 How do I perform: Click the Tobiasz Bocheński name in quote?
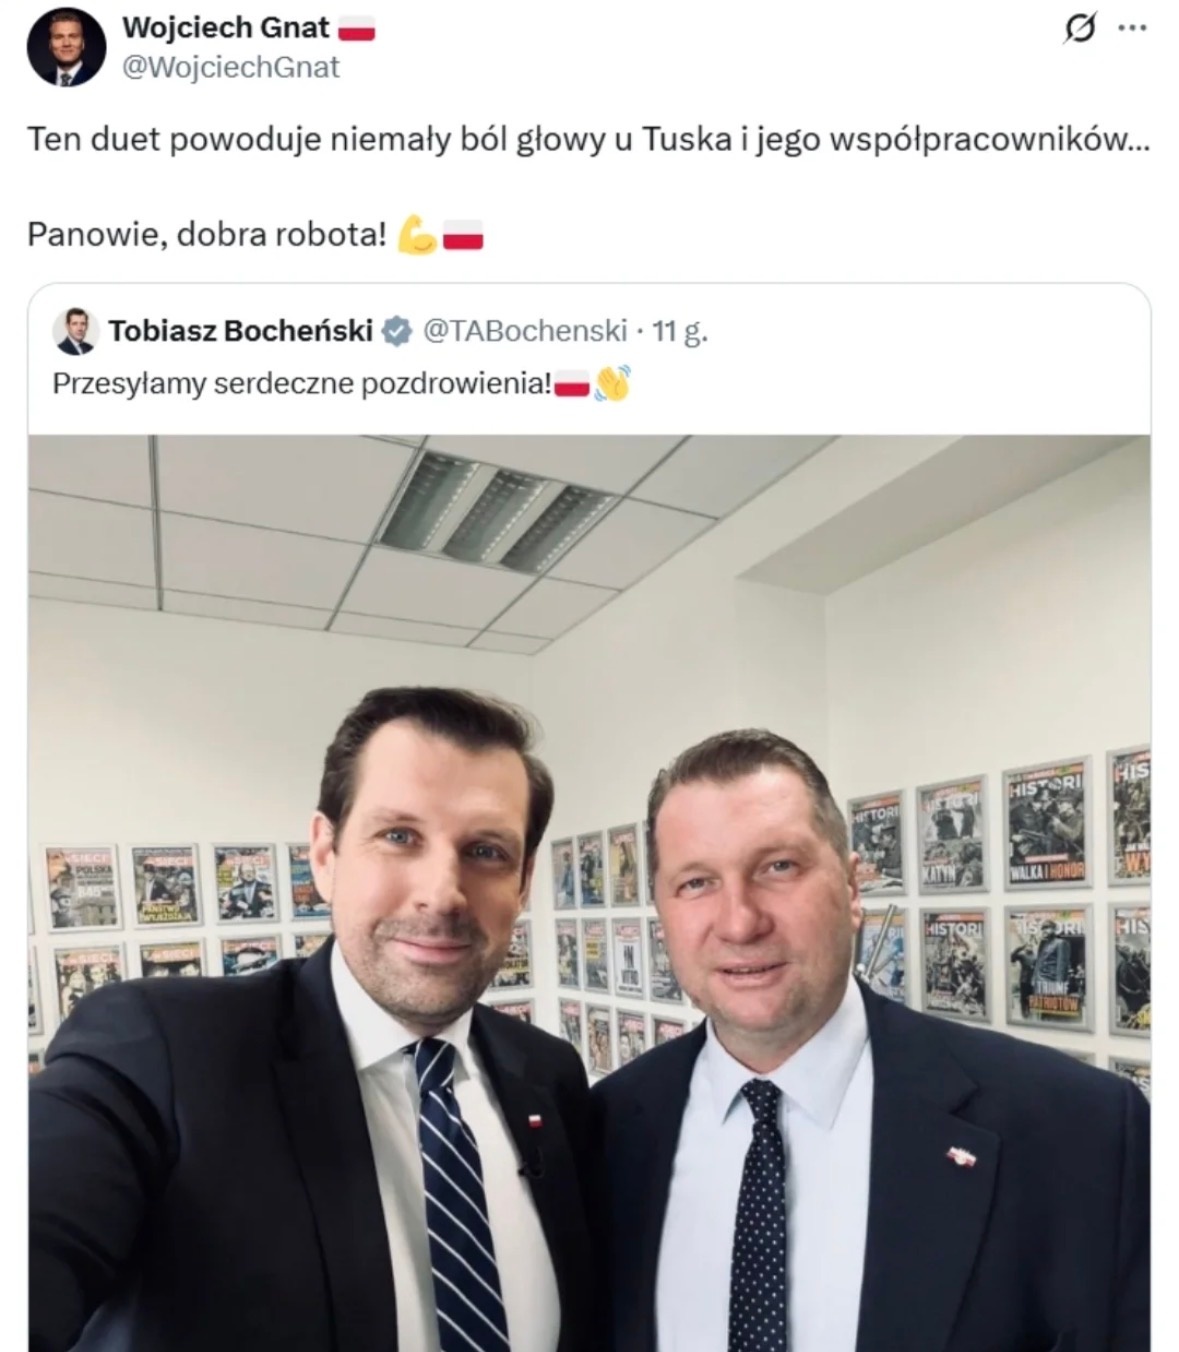(240, 331)
